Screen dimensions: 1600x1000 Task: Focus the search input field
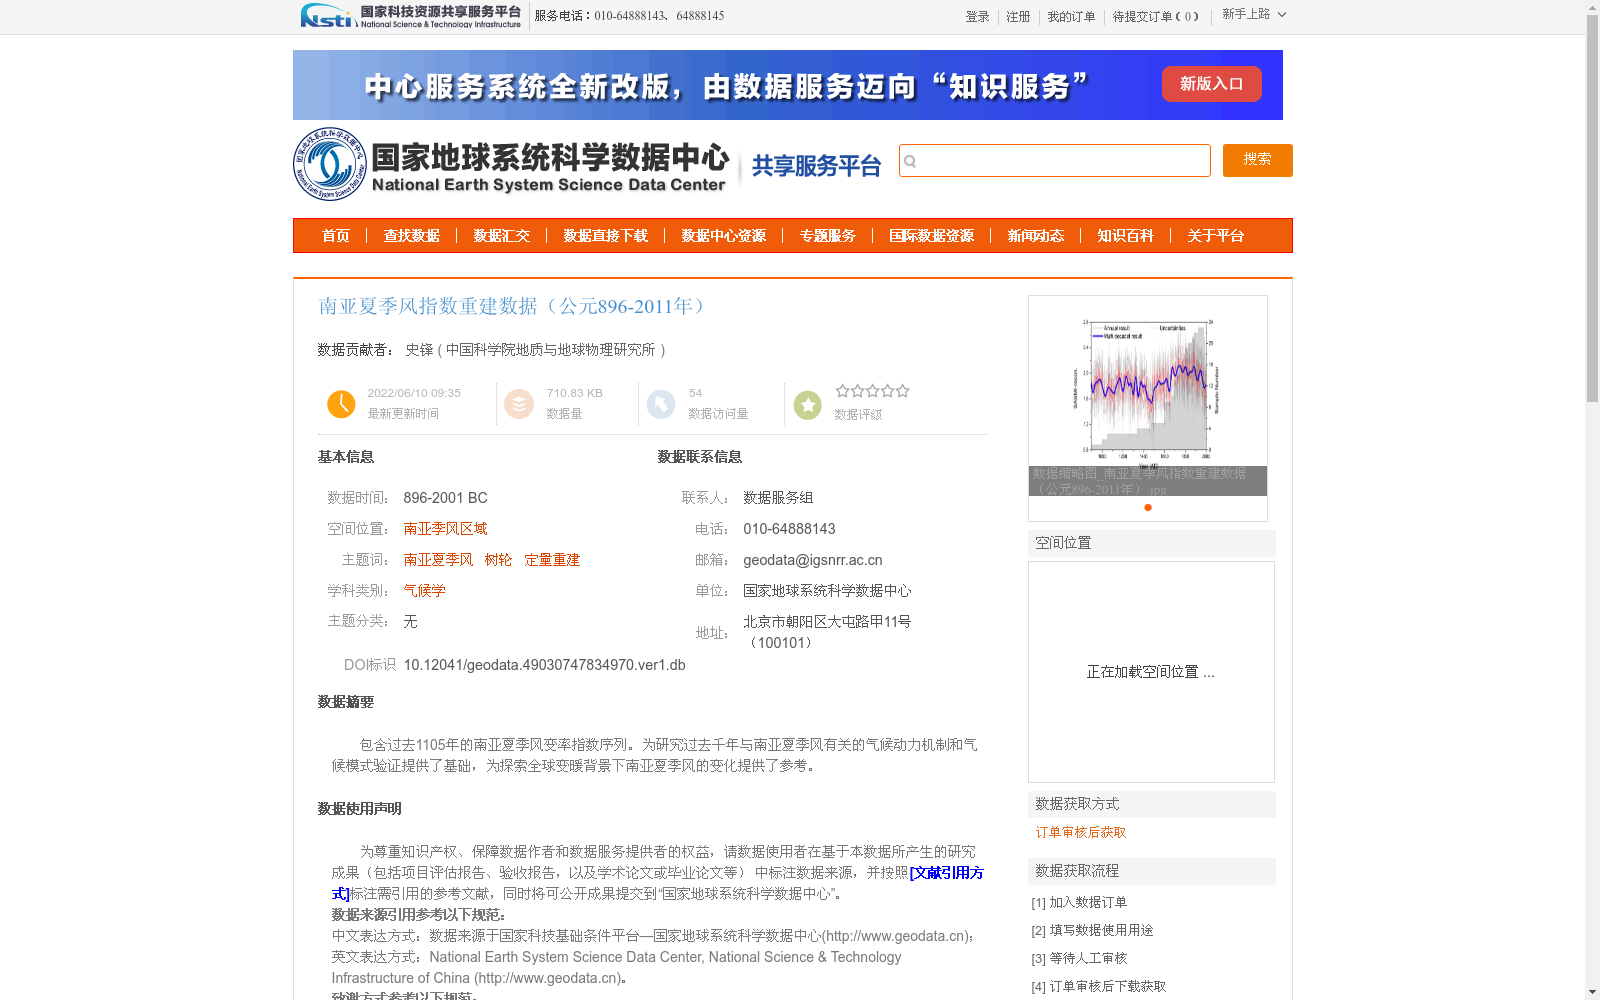tap(1055, 160)
